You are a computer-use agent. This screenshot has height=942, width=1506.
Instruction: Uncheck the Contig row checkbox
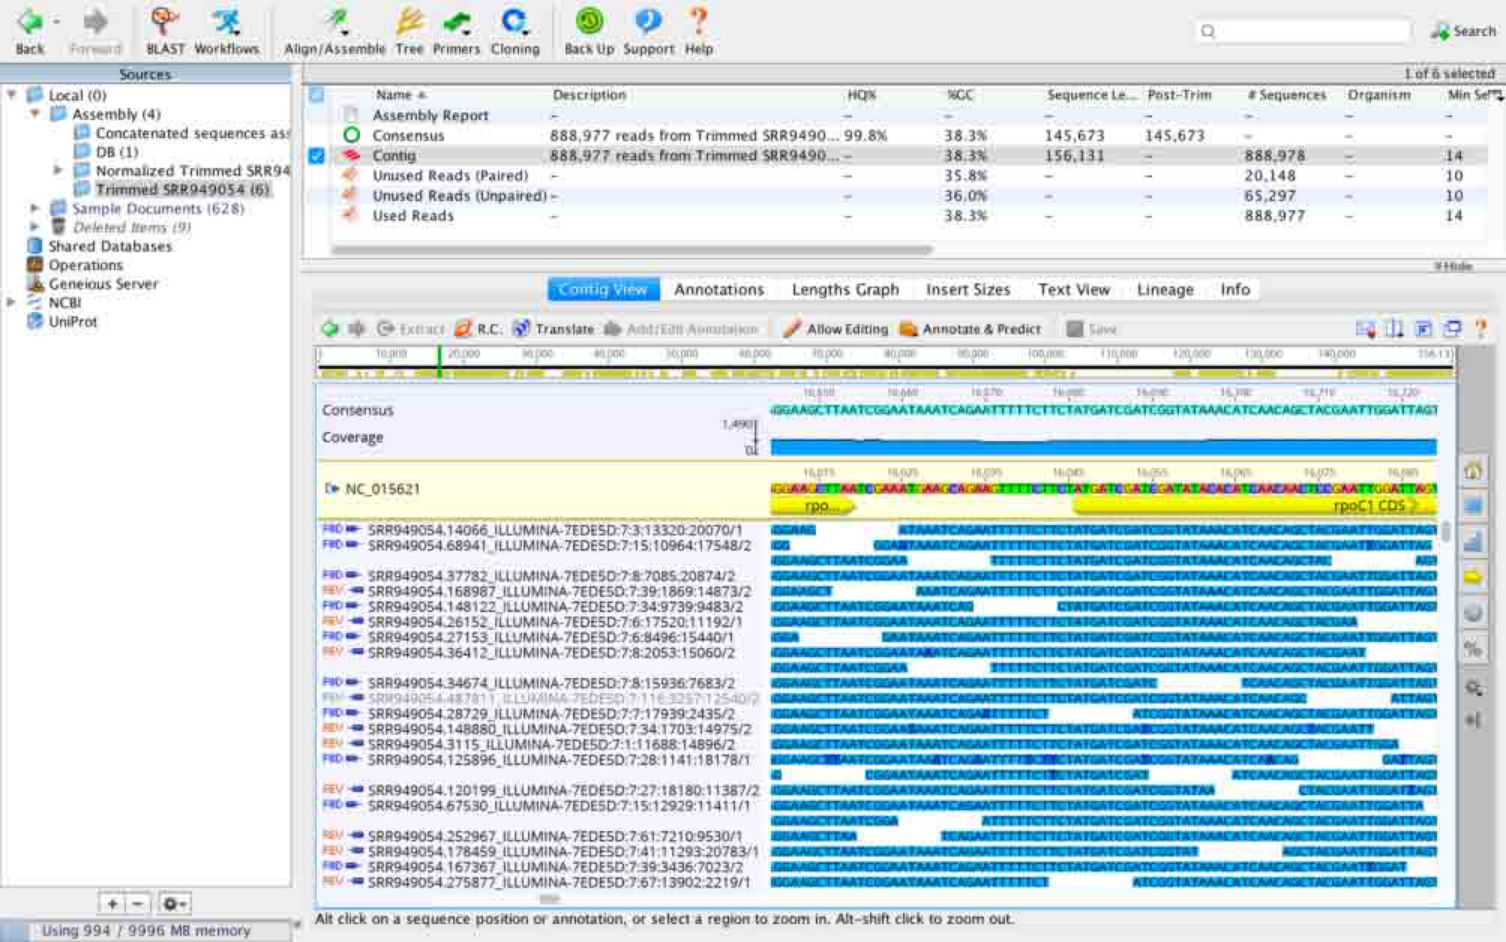click(x=317, y=156)
